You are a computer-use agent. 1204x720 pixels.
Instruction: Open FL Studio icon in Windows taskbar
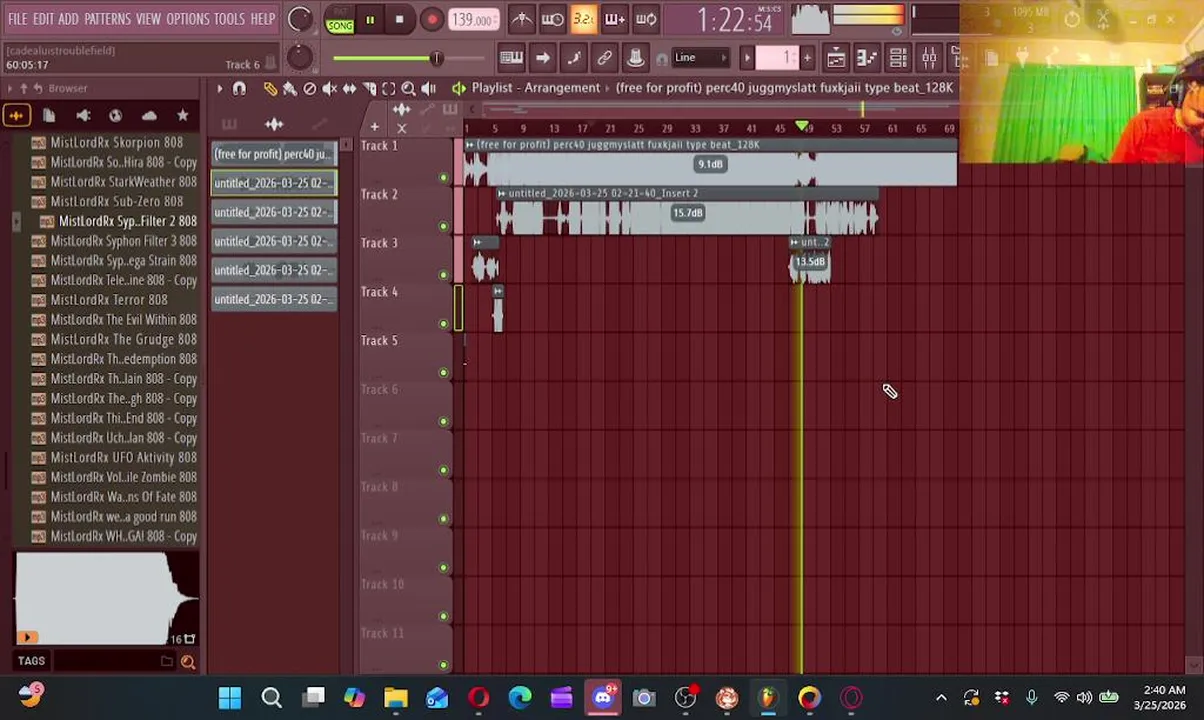click(768, 698)
